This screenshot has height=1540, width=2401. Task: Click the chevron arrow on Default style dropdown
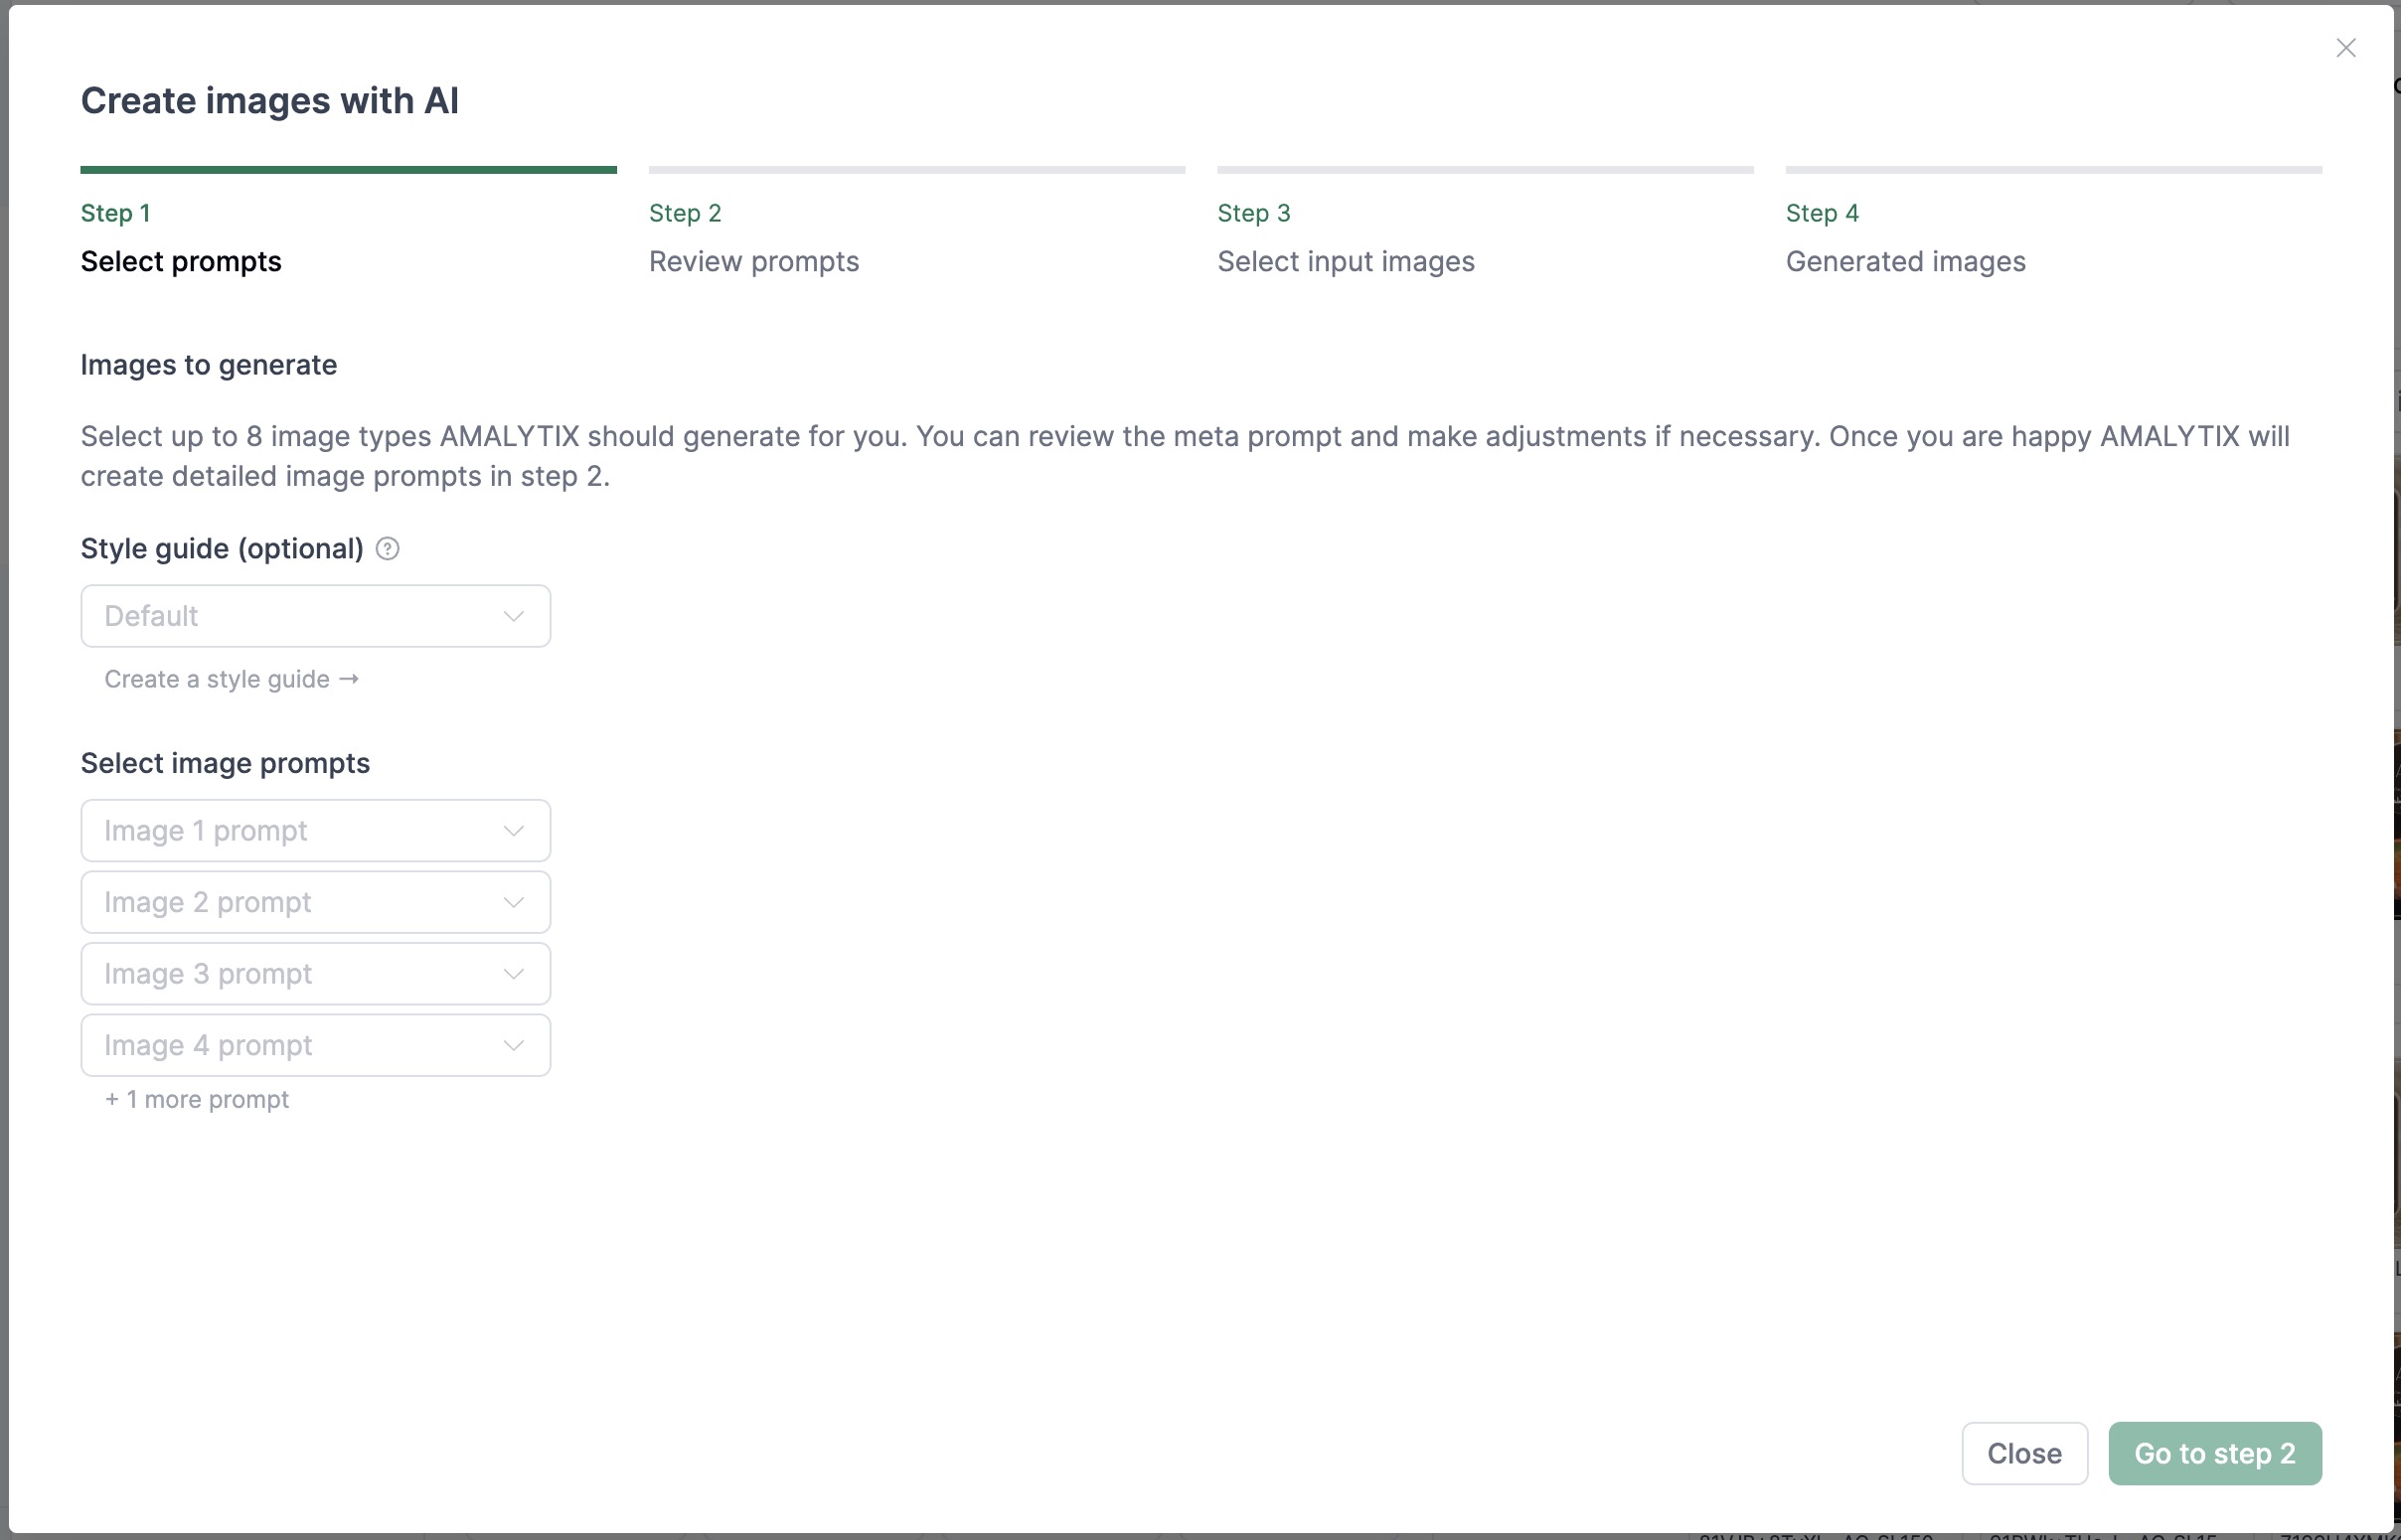point(513,616)
